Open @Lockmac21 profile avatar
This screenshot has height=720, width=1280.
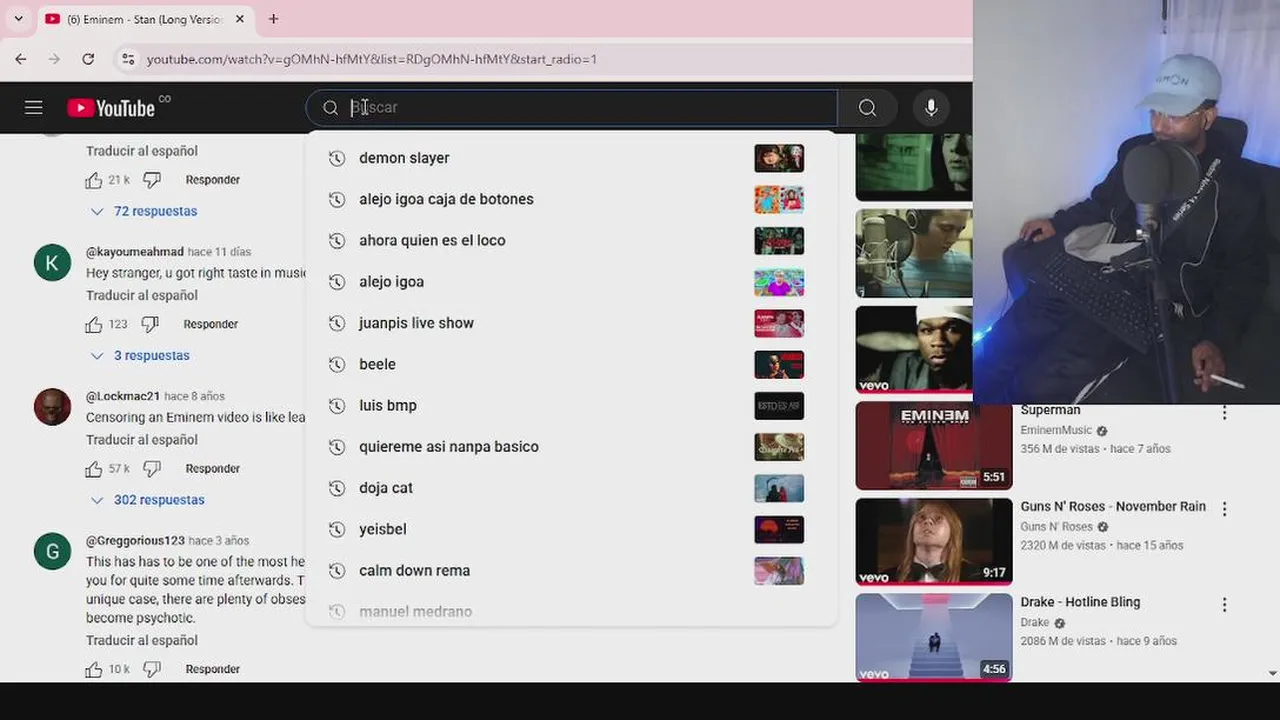click(x=52, y=407)
